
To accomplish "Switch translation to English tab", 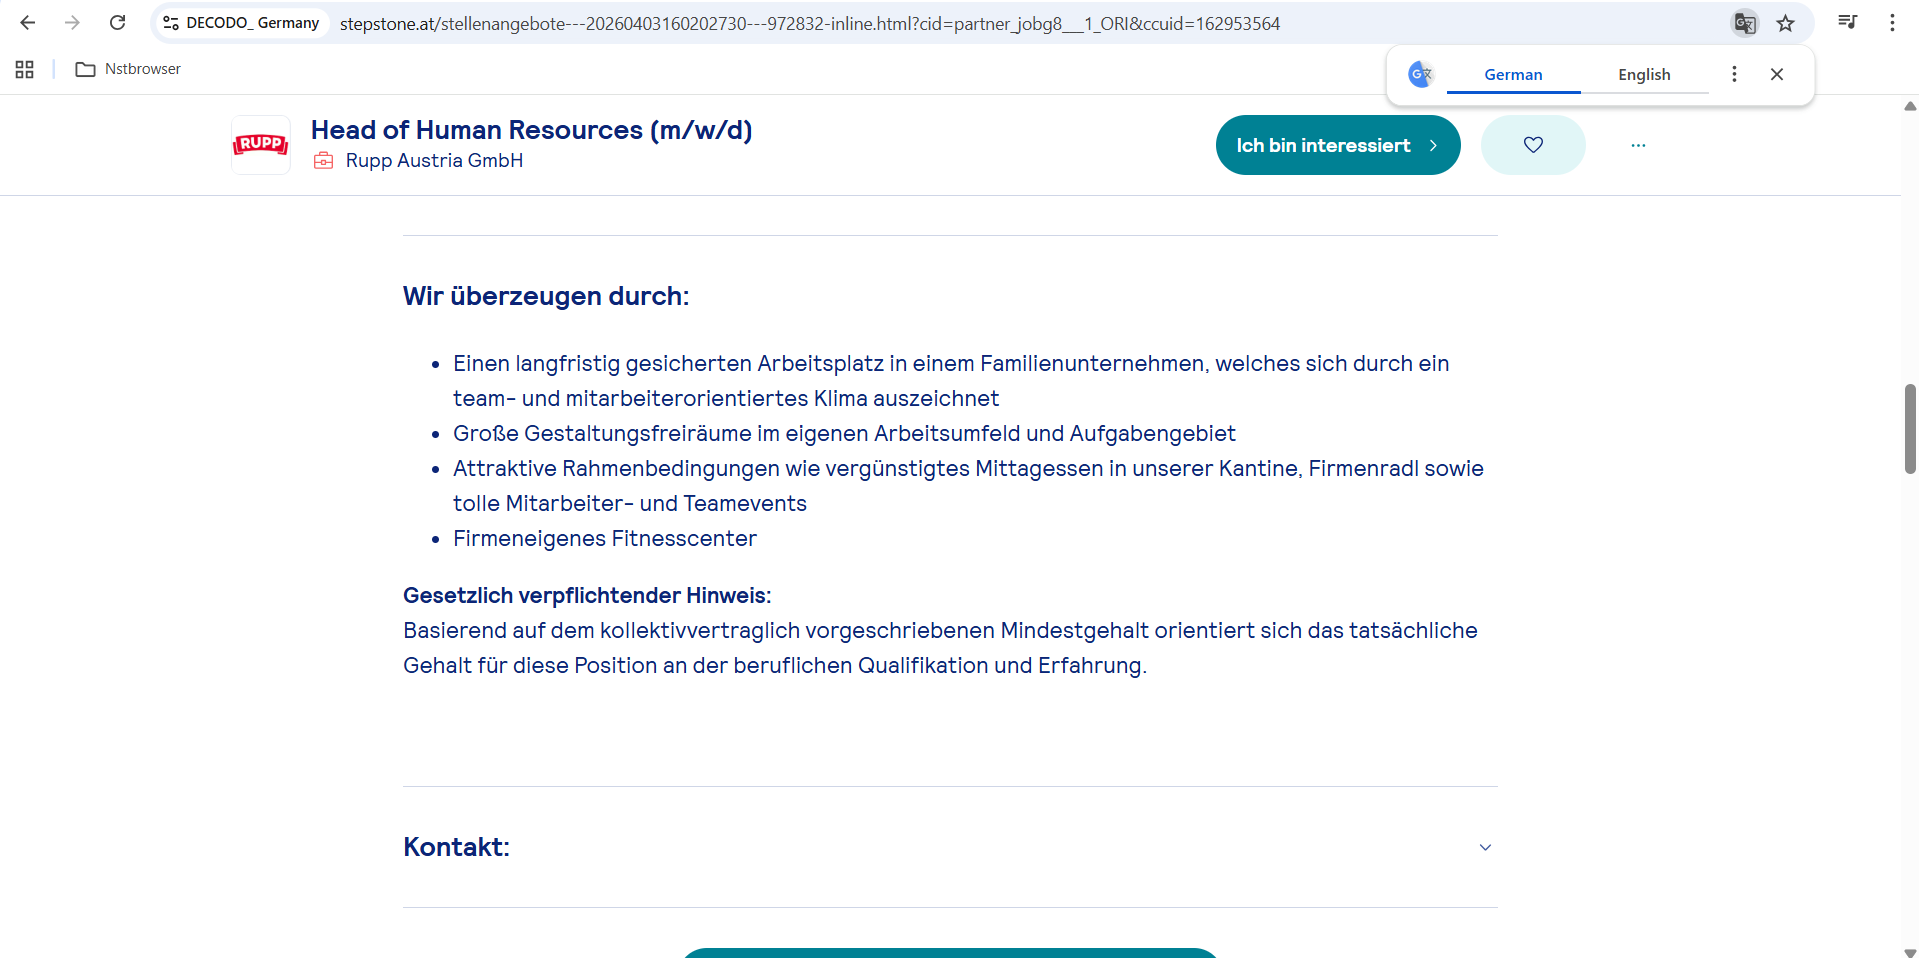I will point(1643,75).
